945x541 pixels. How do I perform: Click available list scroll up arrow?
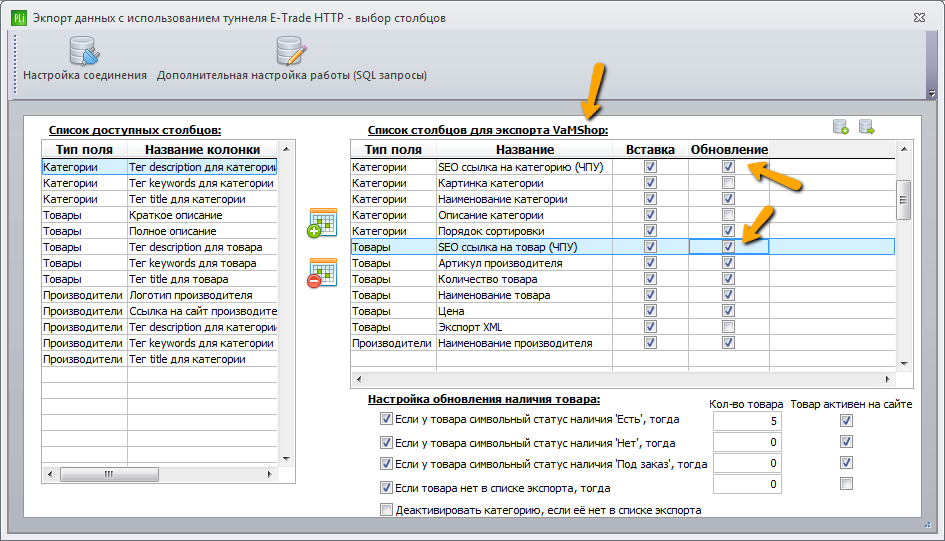point(286,149)
